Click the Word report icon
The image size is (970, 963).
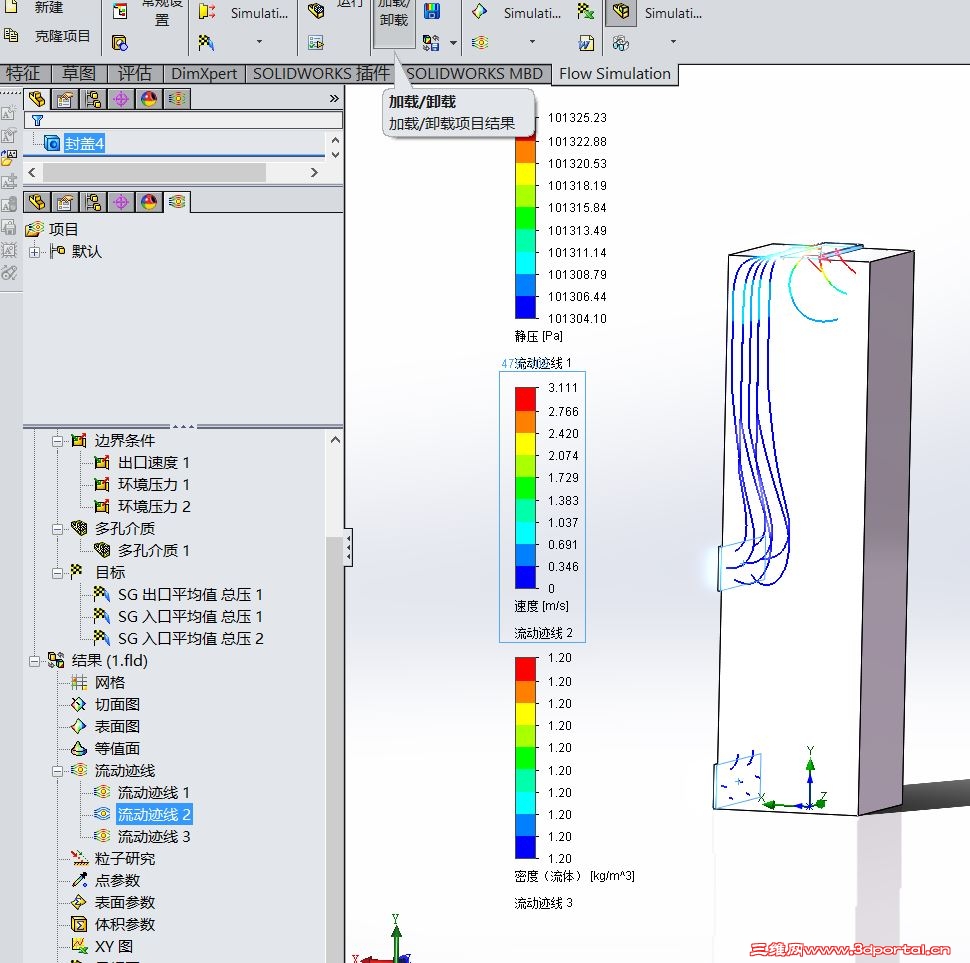click(585, 43)
